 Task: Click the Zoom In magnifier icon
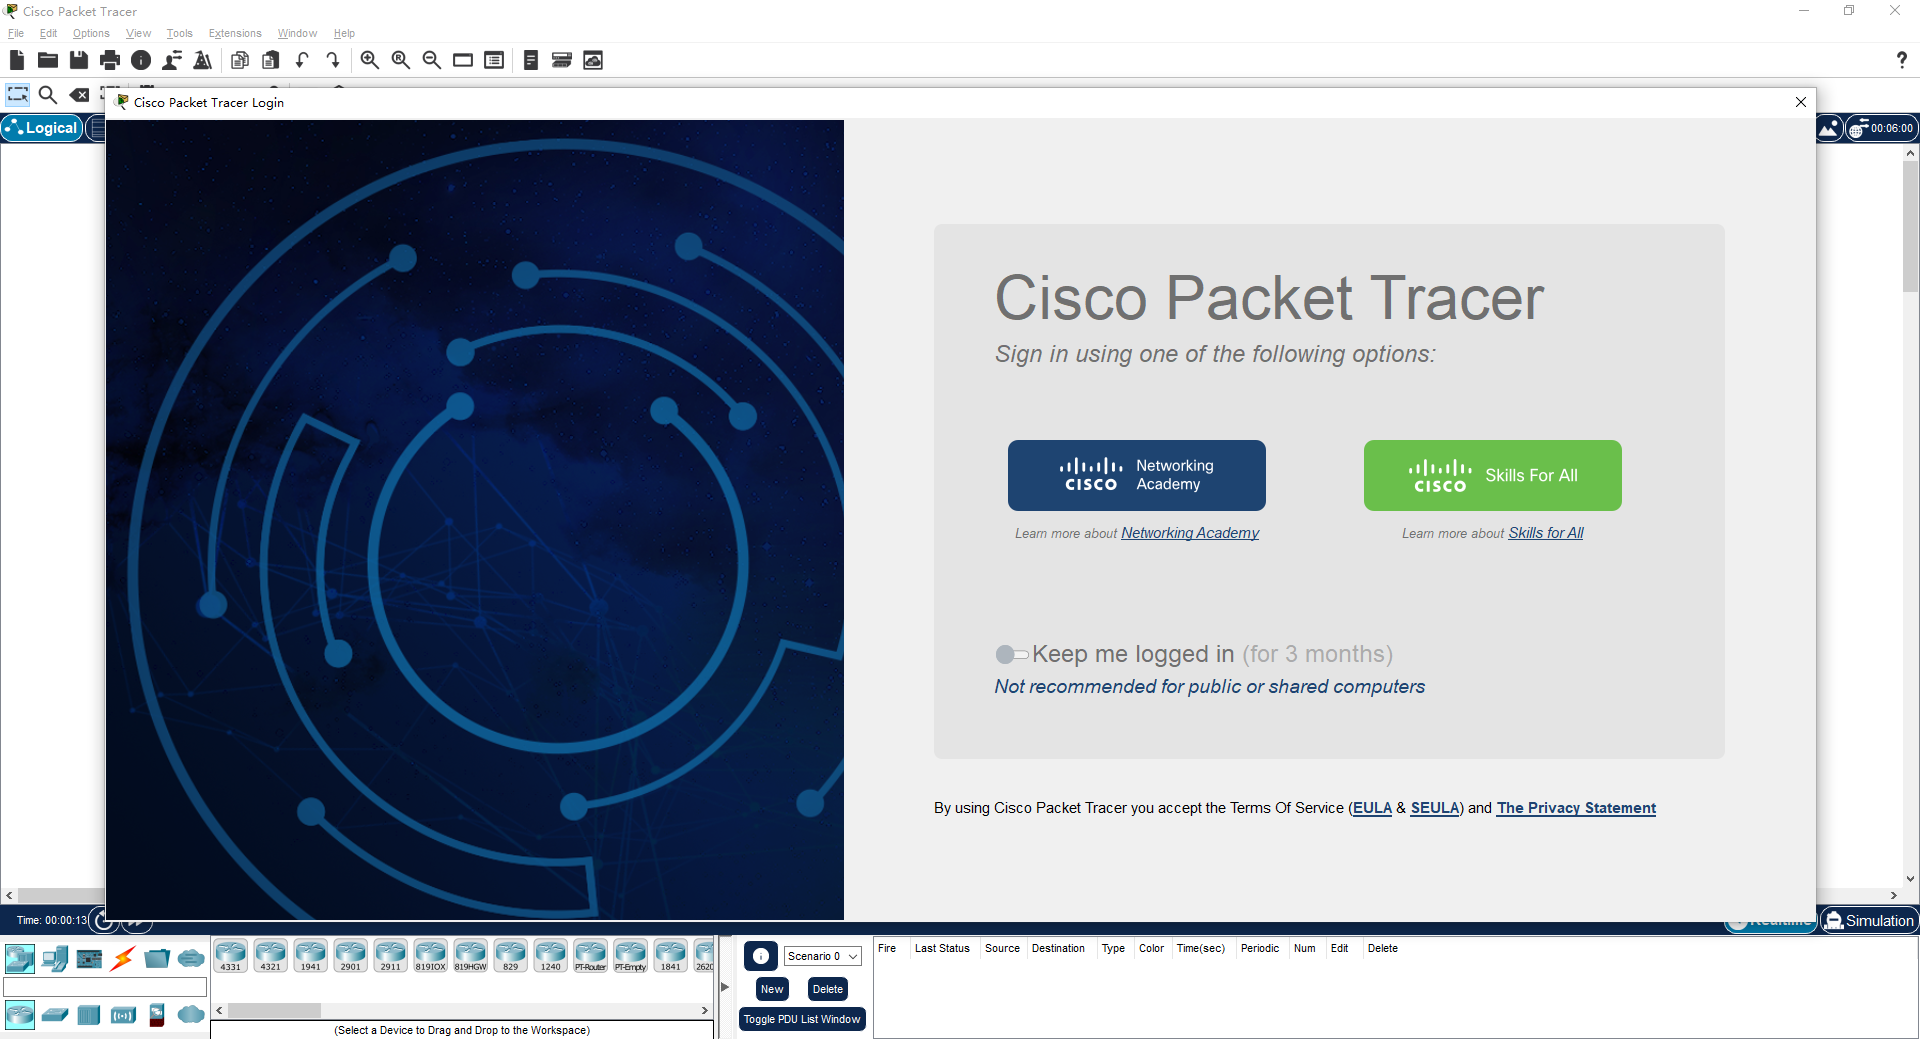[369, 60]
